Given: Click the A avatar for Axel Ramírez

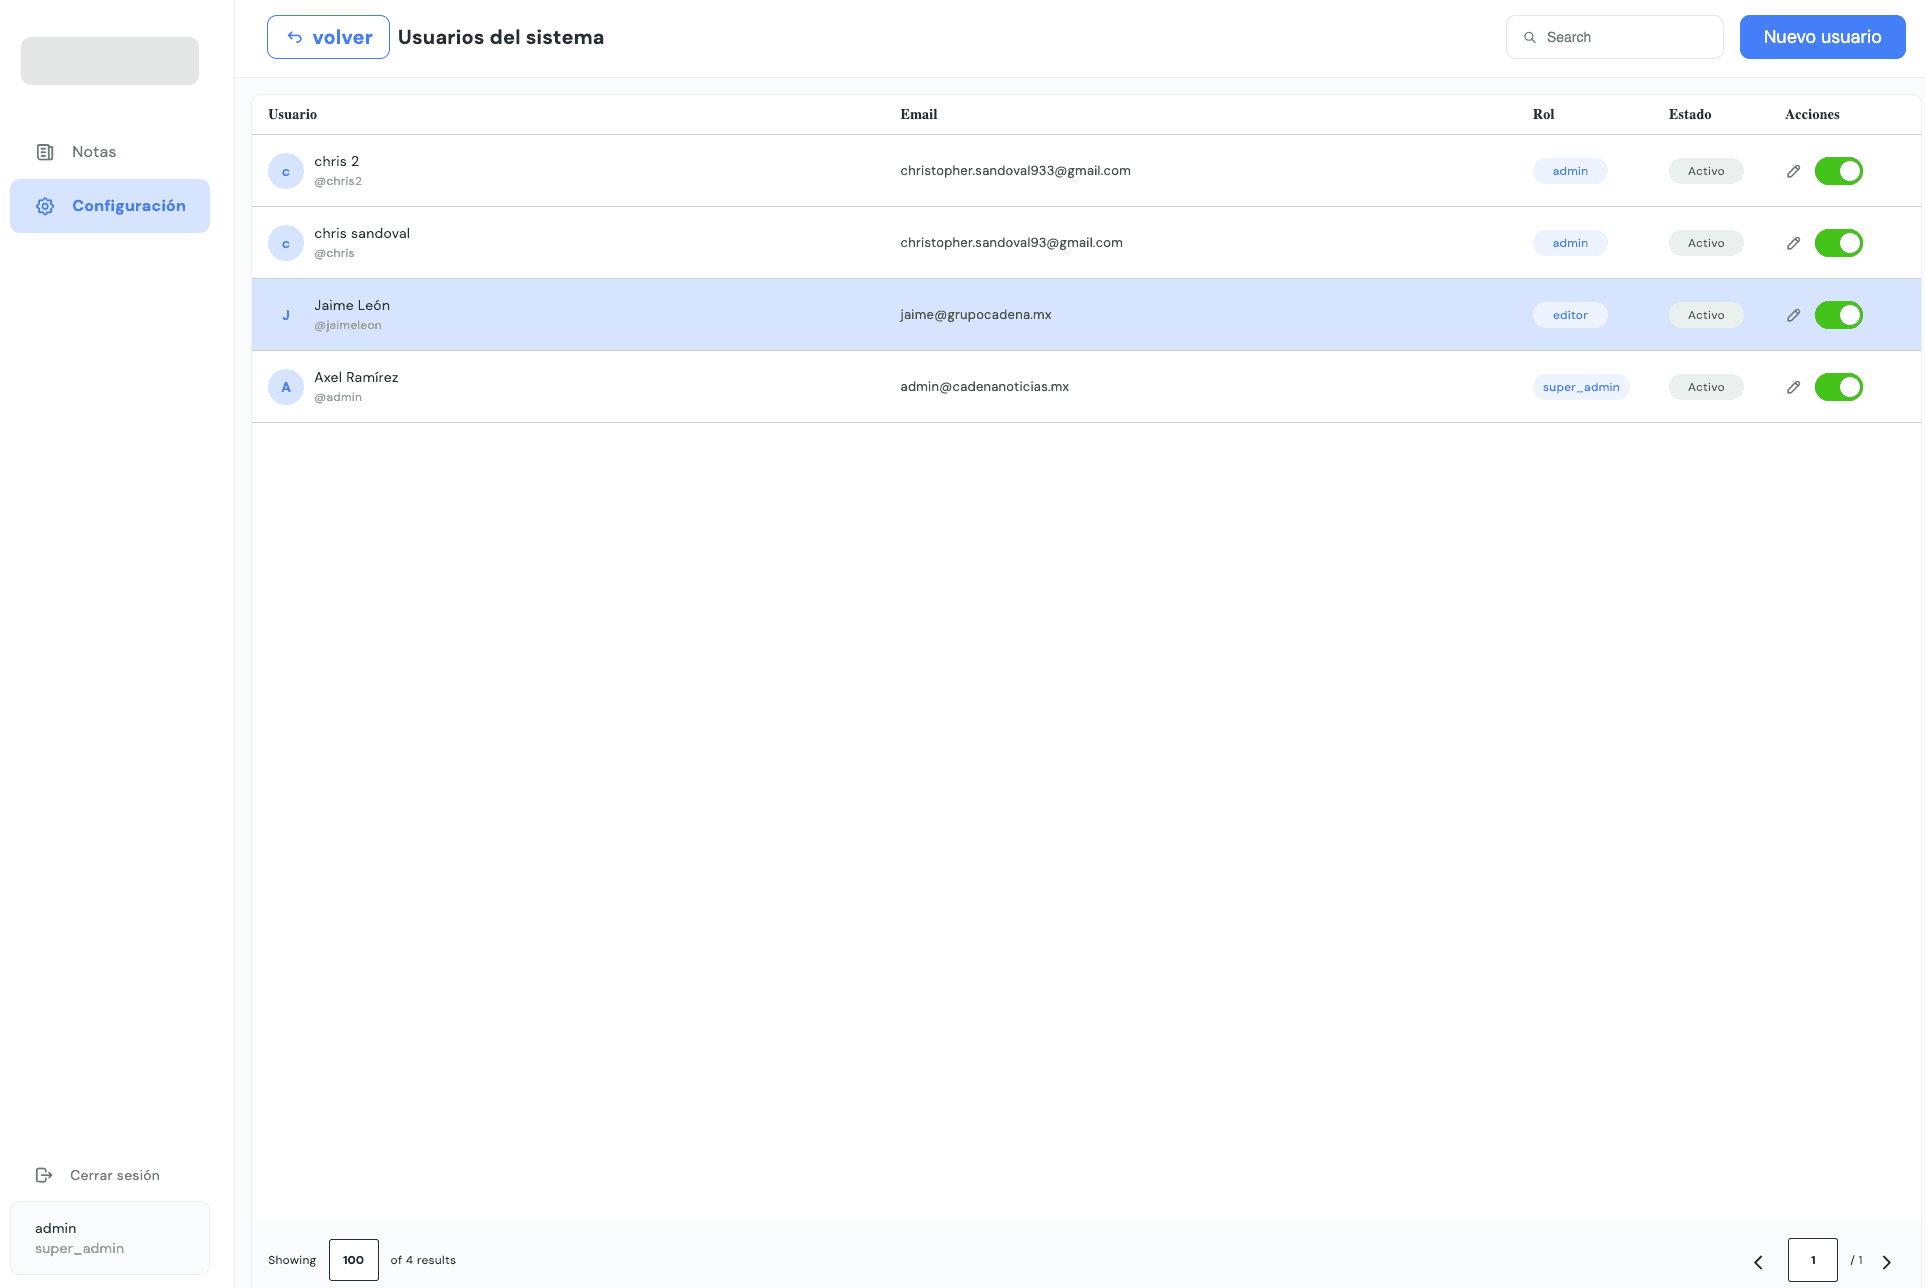Looking at the screenshot, I should pyautogui.click(x=286, y=387).
